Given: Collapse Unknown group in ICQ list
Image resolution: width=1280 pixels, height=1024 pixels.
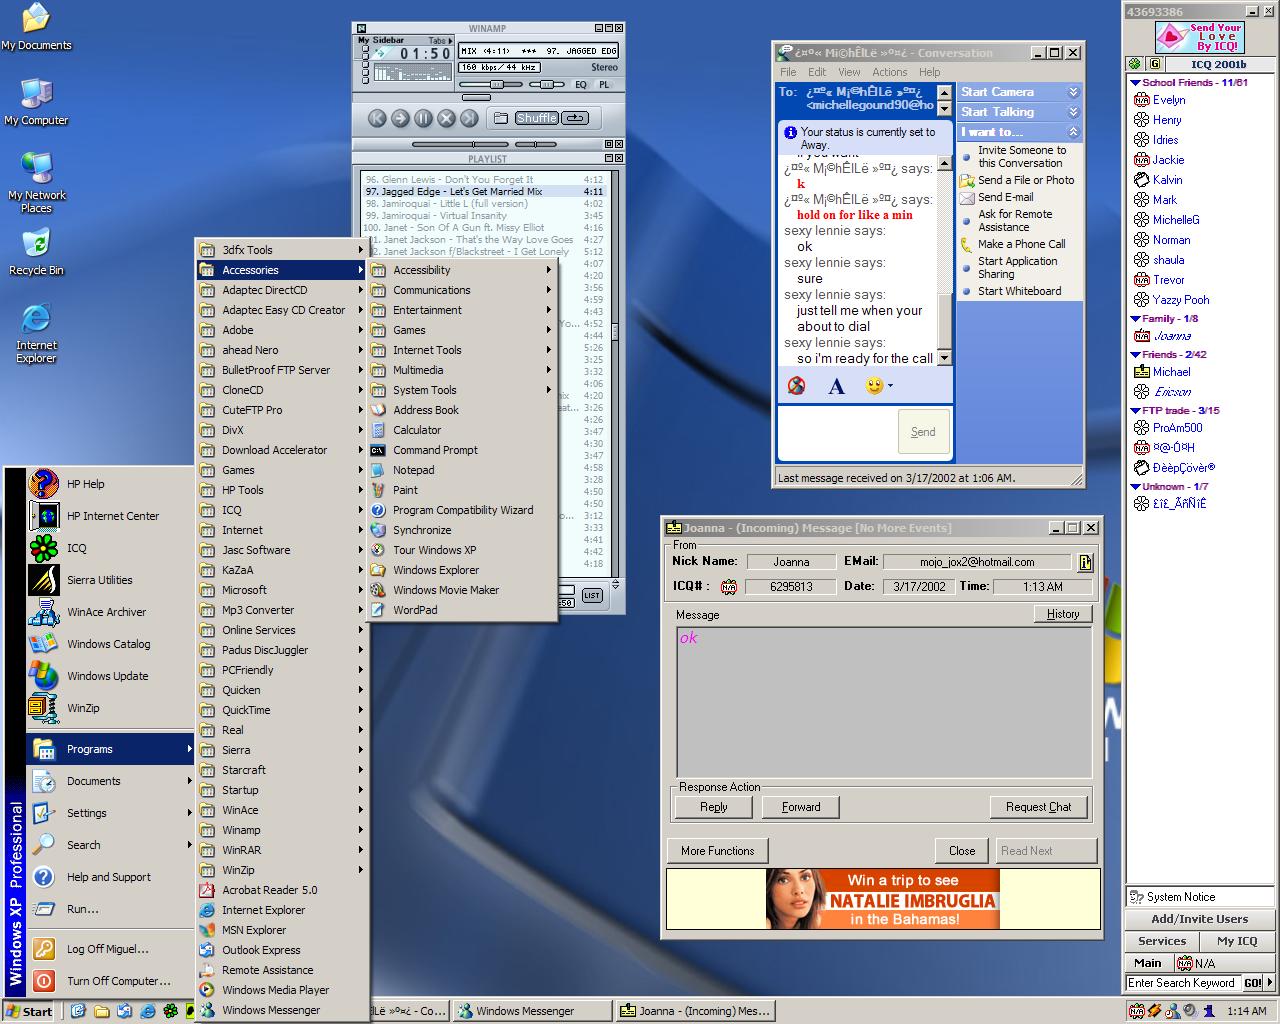Looking at the screenshot, I should pyautogui.click(x=1135, y=487).
